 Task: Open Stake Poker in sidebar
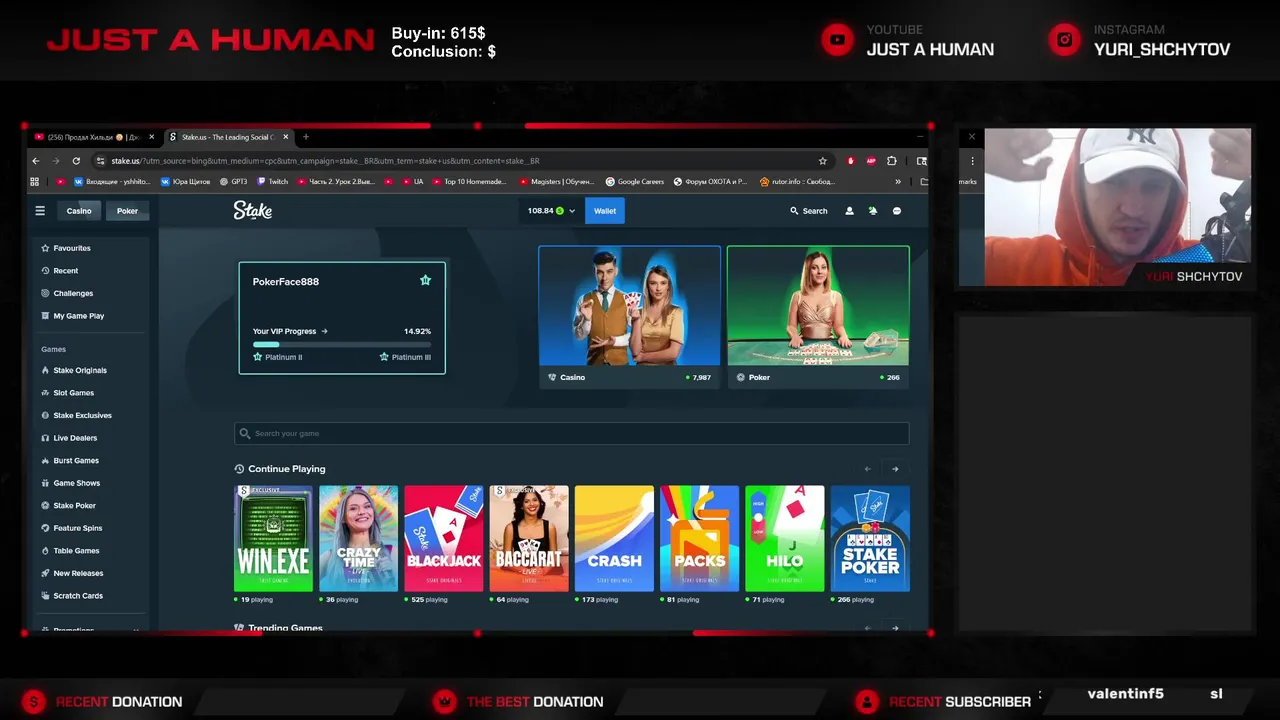click(74, 506)
